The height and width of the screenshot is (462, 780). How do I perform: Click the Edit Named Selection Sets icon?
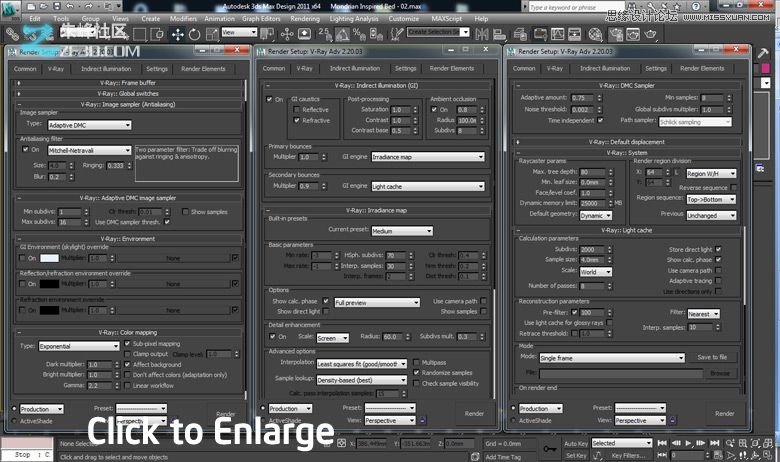point(397,34)
